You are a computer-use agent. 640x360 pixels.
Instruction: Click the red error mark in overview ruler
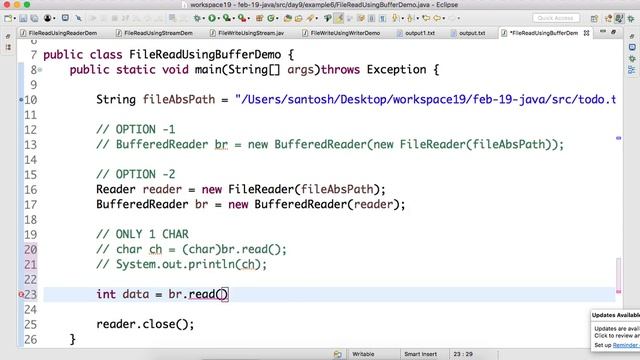618,291
